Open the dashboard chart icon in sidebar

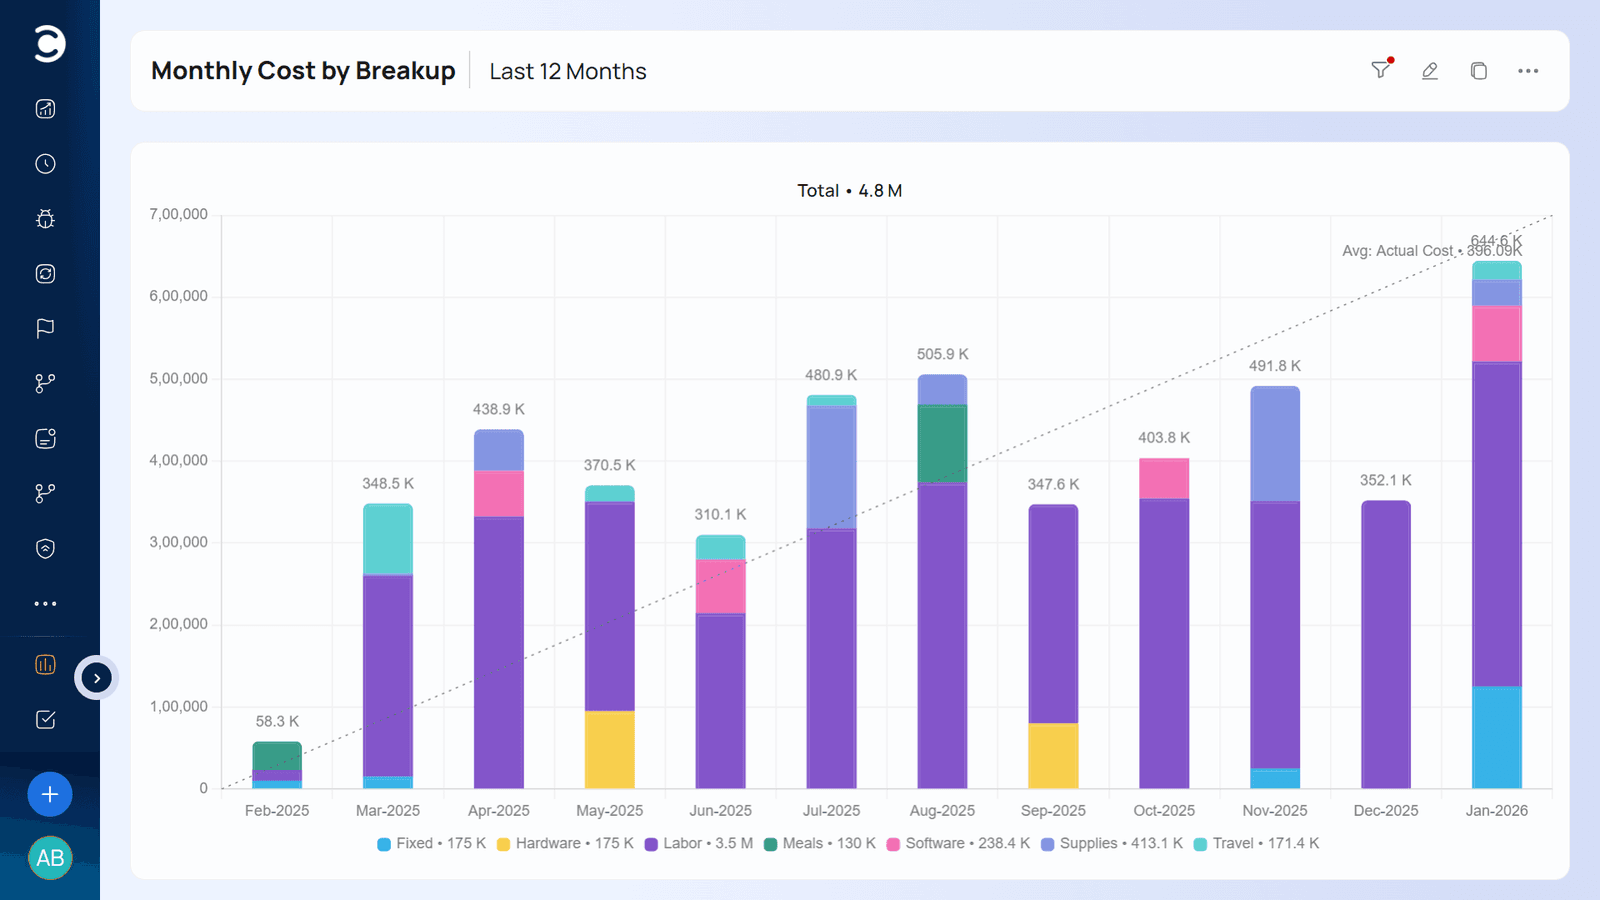click(x=45, y=109)
